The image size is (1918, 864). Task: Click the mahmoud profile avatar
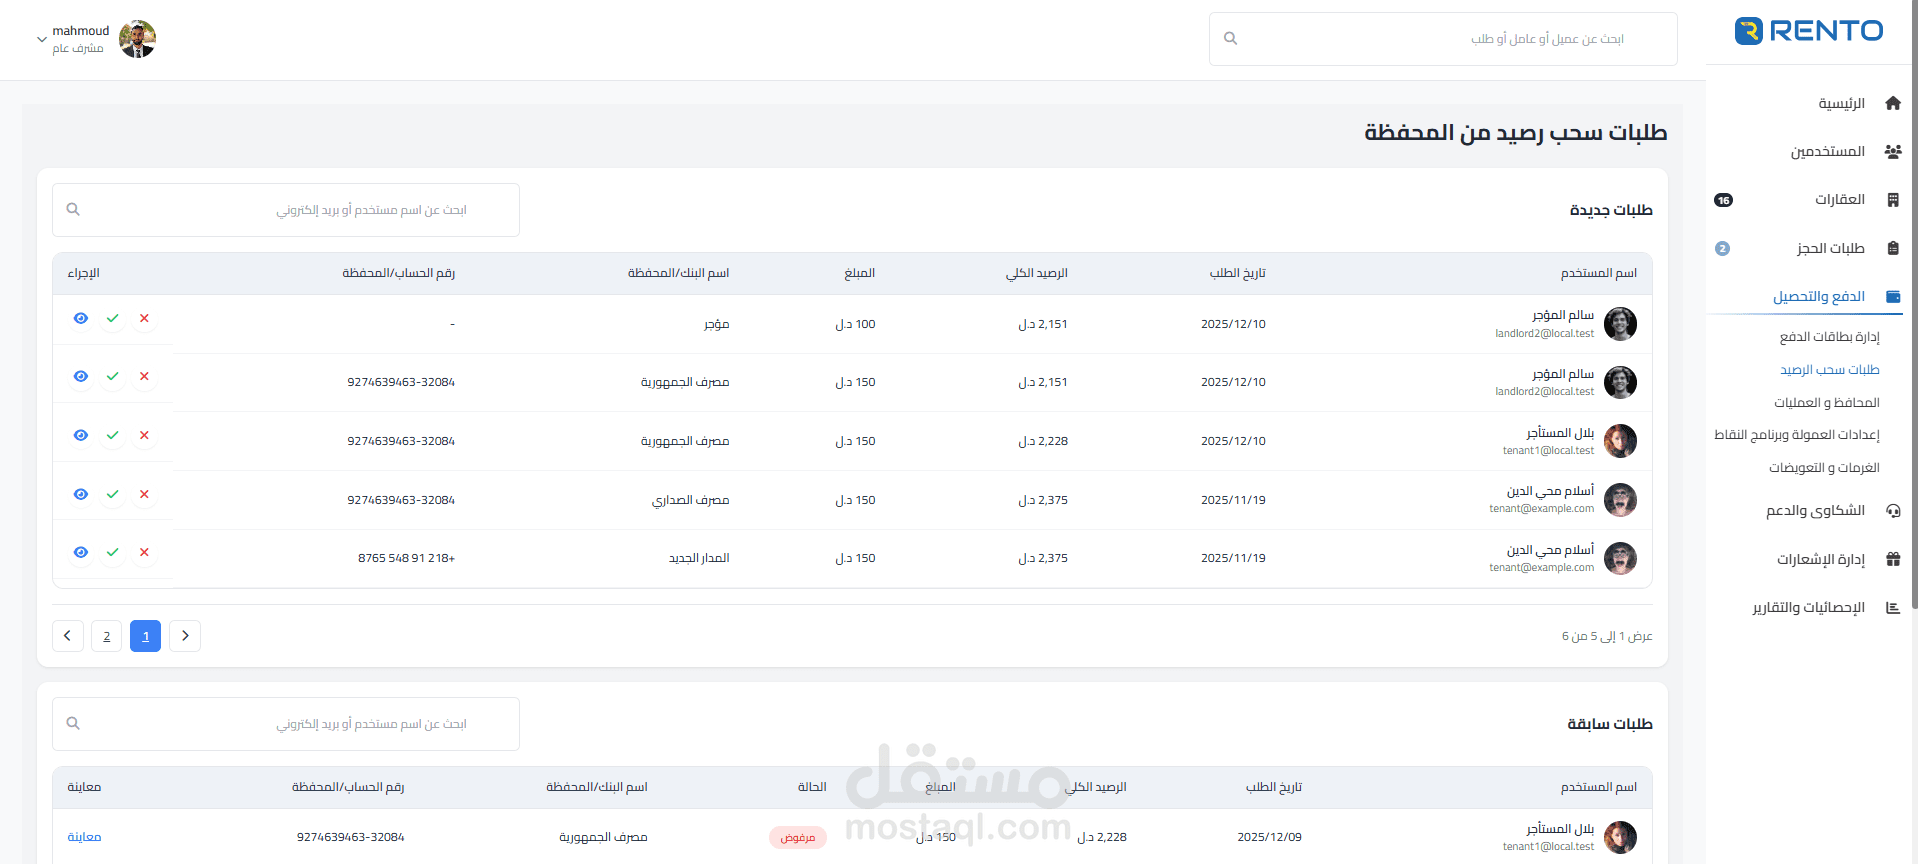(137, 39)
